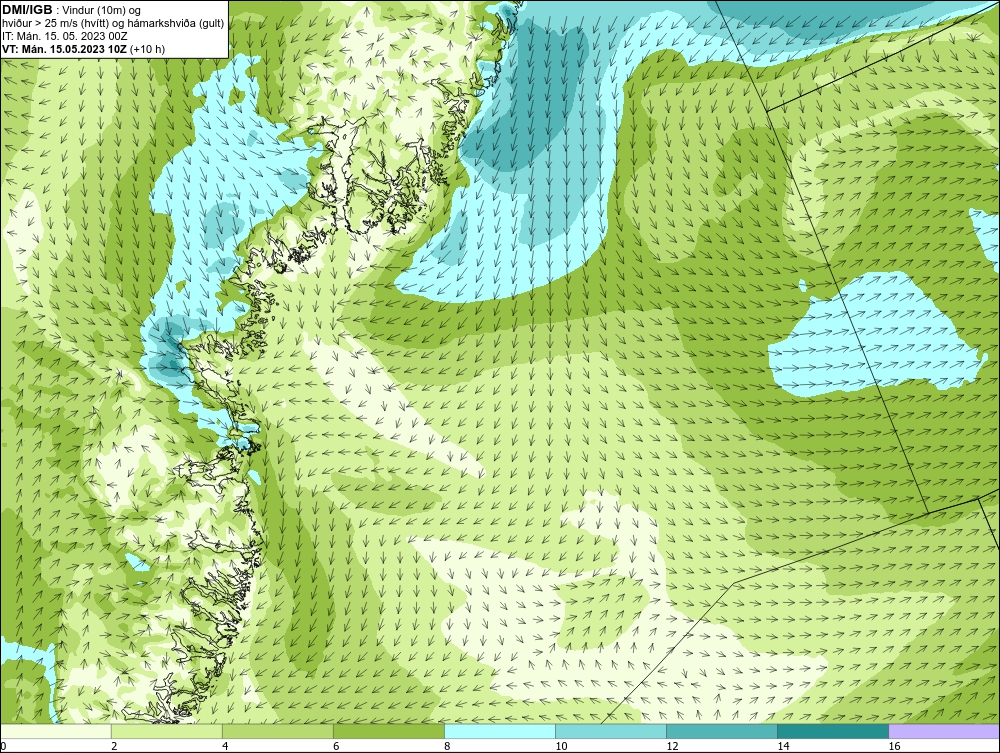Image resolution: width=1000 pixels, height=753 pixels.
Task: Click the 4–6 m/s green legend color
Action: click(x=278, y=731)
